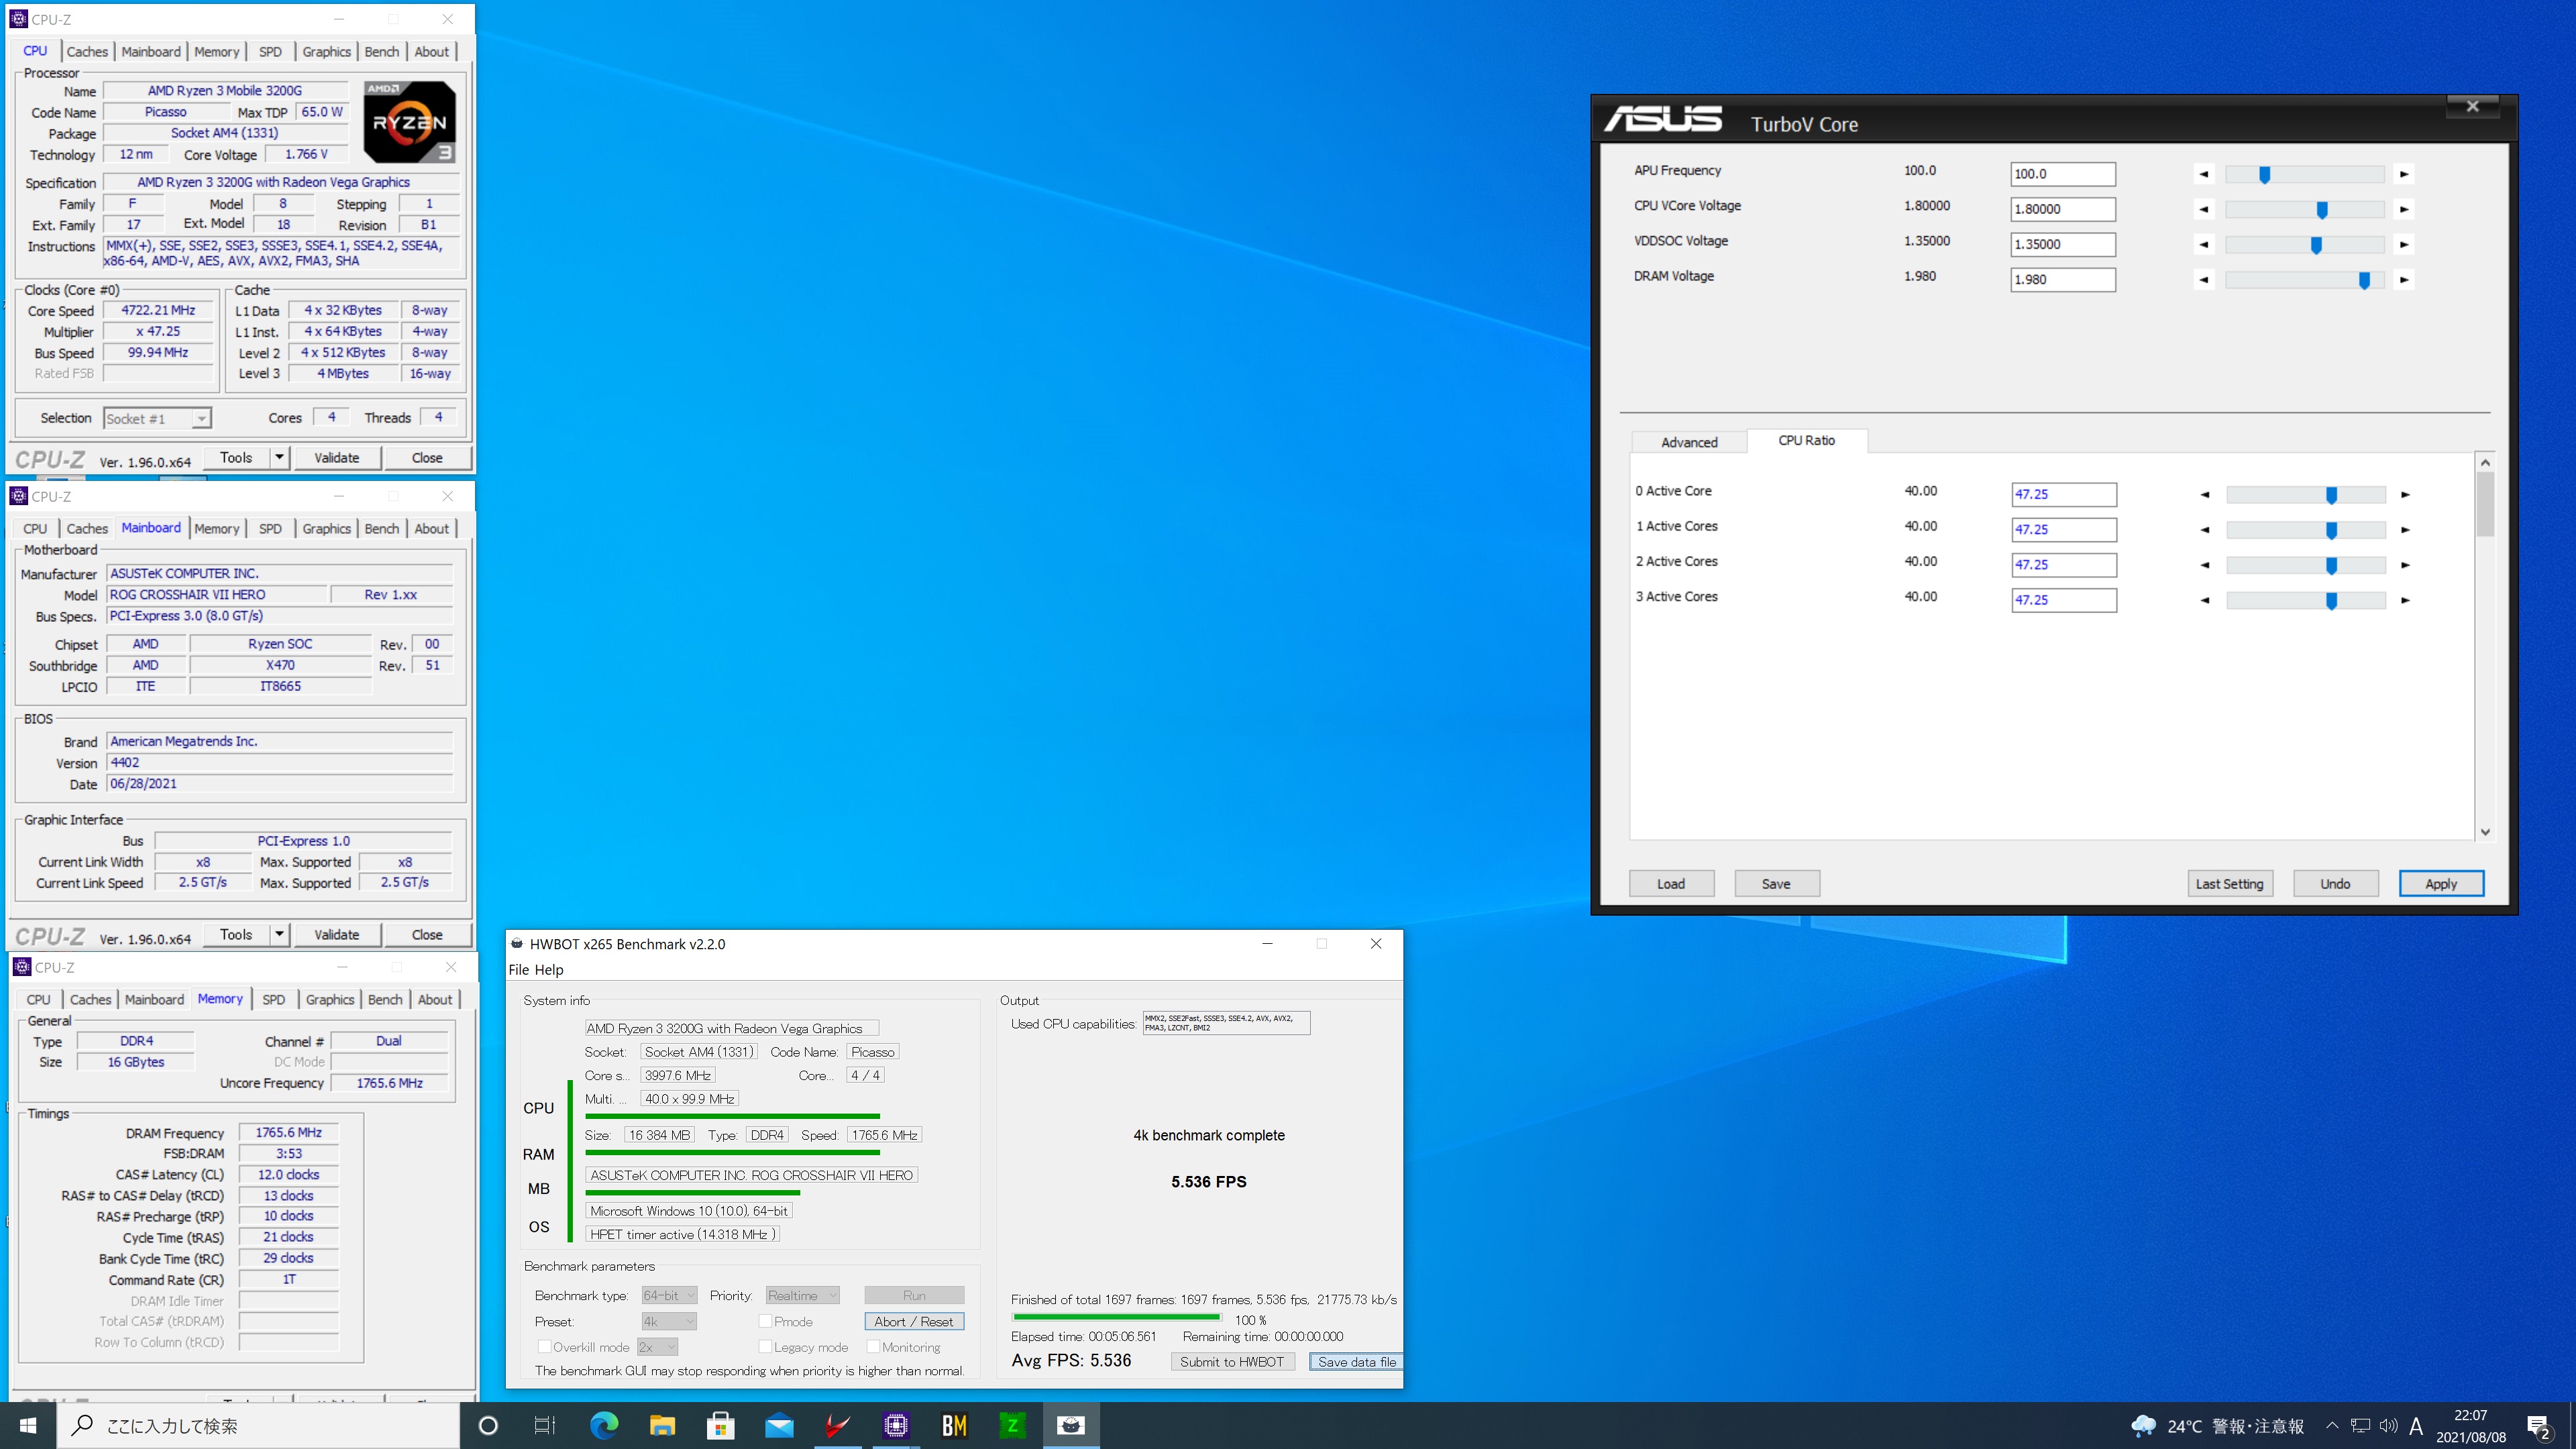2576x1449 pixels.
Task: Open Mail app from taskbar
Action: (779, 1425)
